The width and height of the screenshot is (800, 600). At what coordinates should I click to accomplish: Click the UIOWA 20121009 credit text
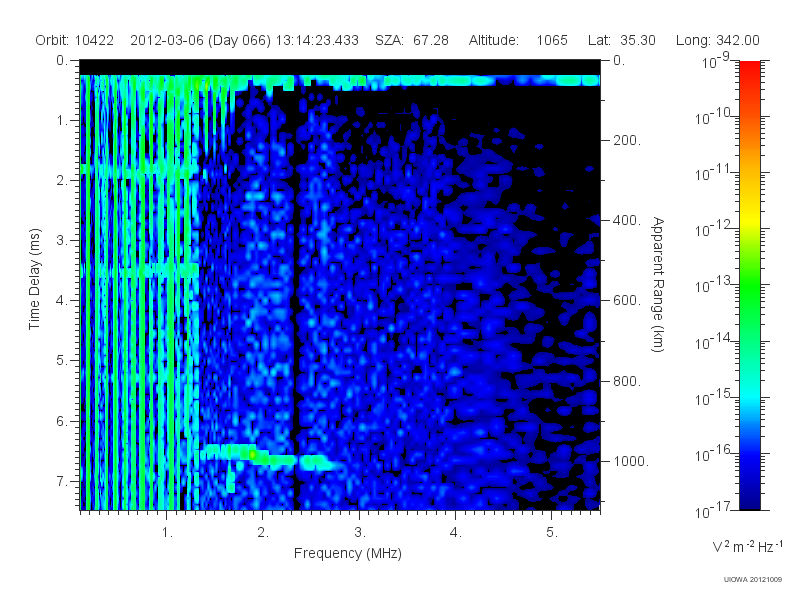753,580
